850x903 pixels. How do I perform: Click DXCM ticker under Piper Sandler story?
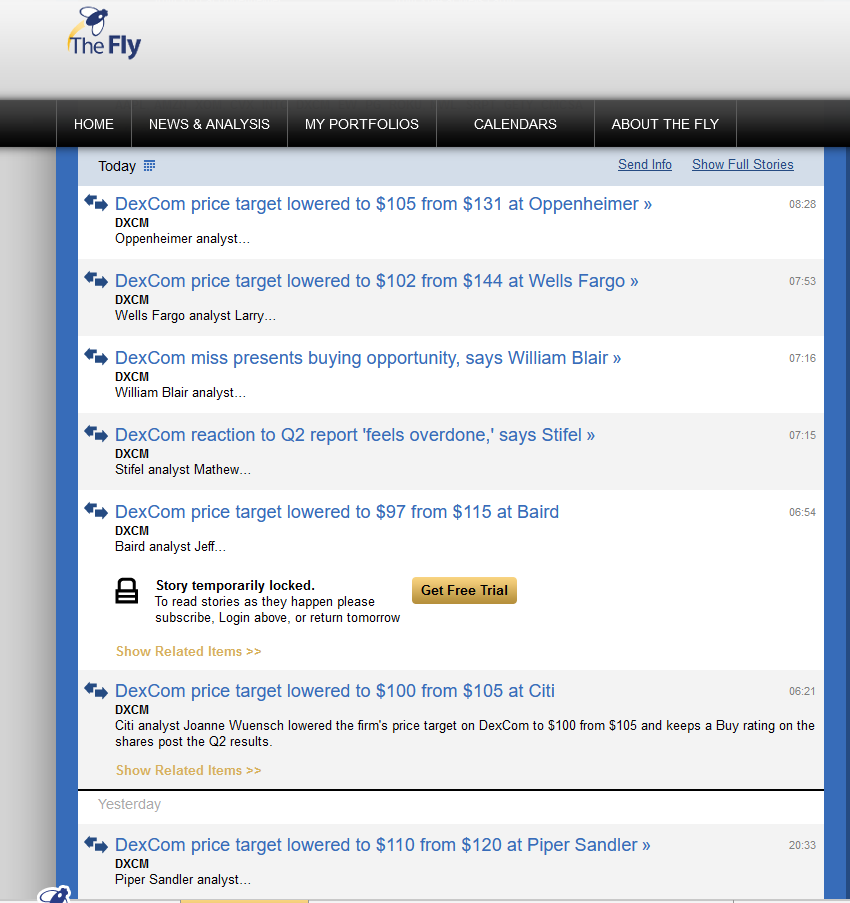[132, 864]
